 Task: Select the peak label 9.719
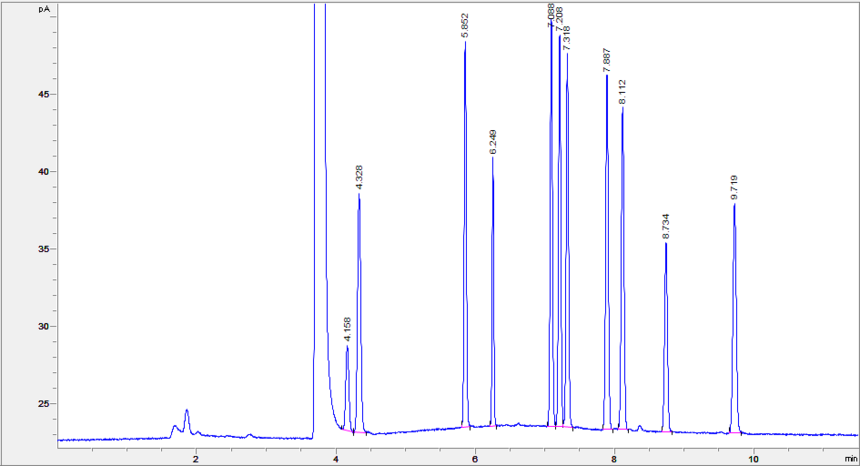734,187
